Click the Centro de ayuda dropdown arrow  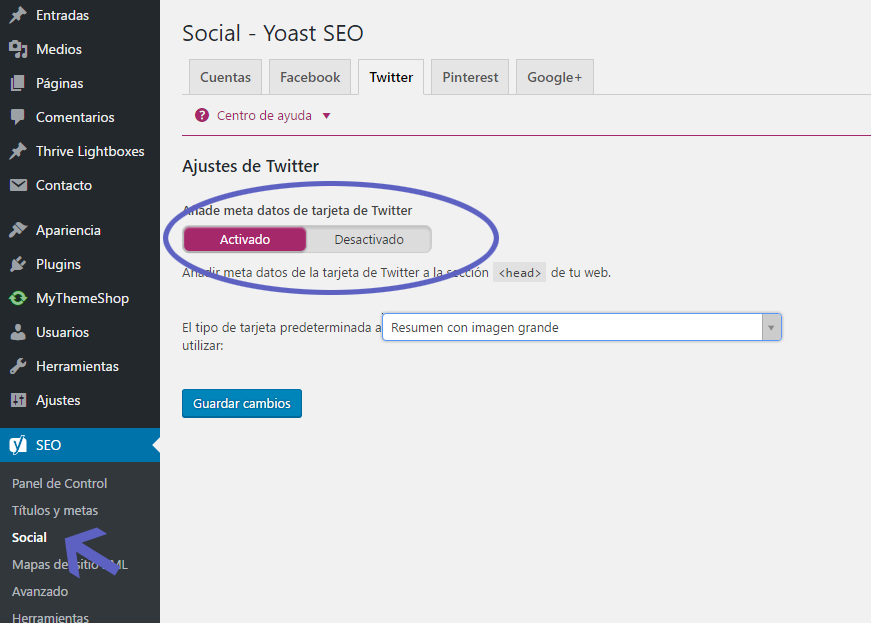click(x=327, y=116)
